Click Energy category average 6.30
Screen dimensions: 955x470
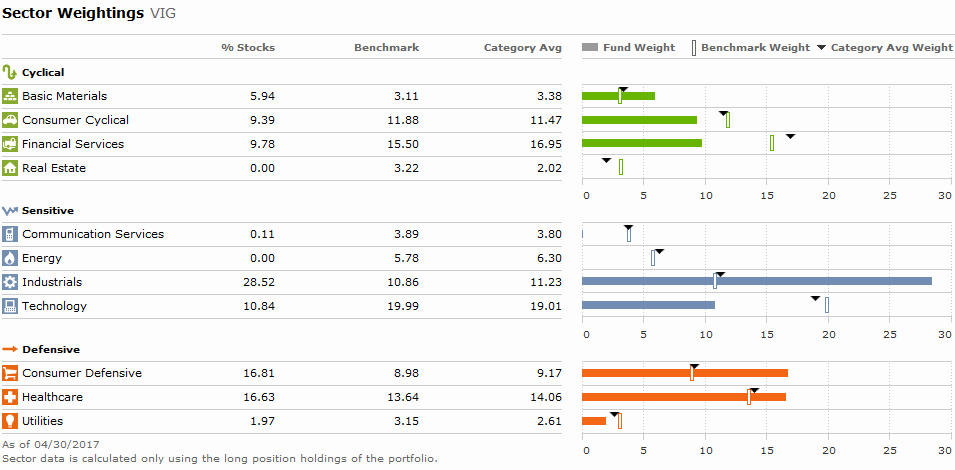549,258
